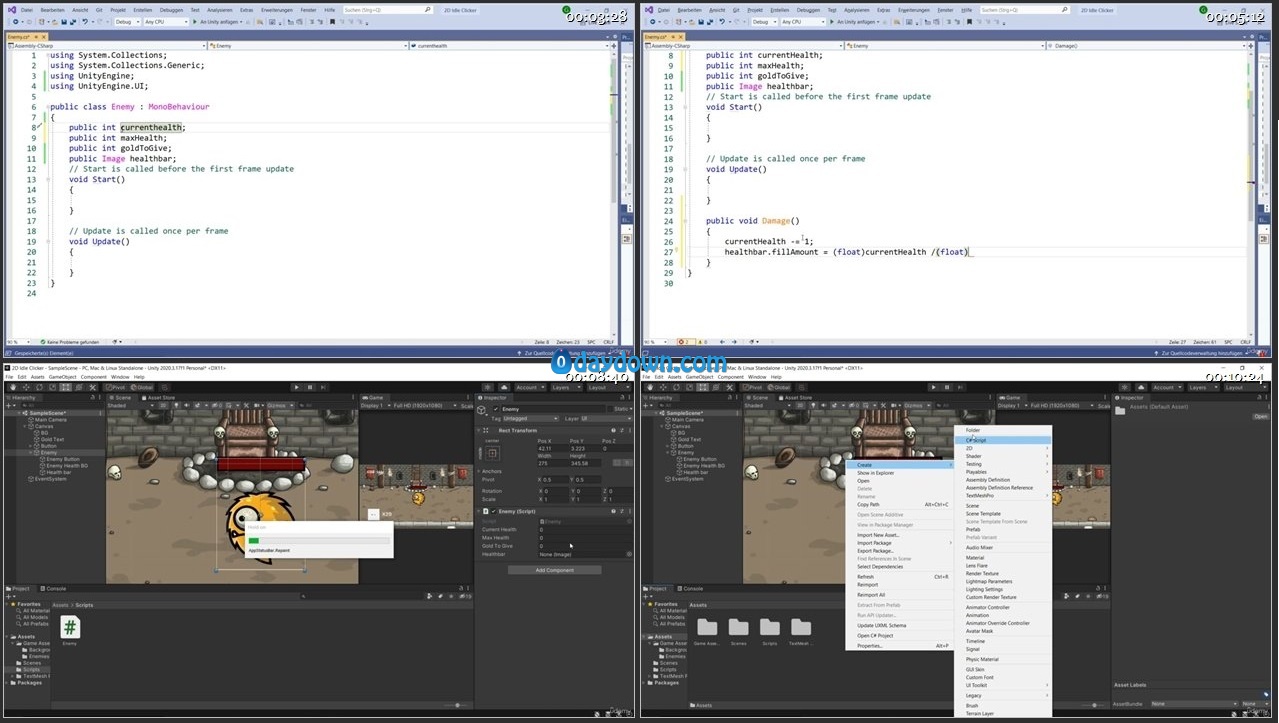
Task: Open the Full HD resolution dropdown in left Unity window
Action: coord(424,405)
